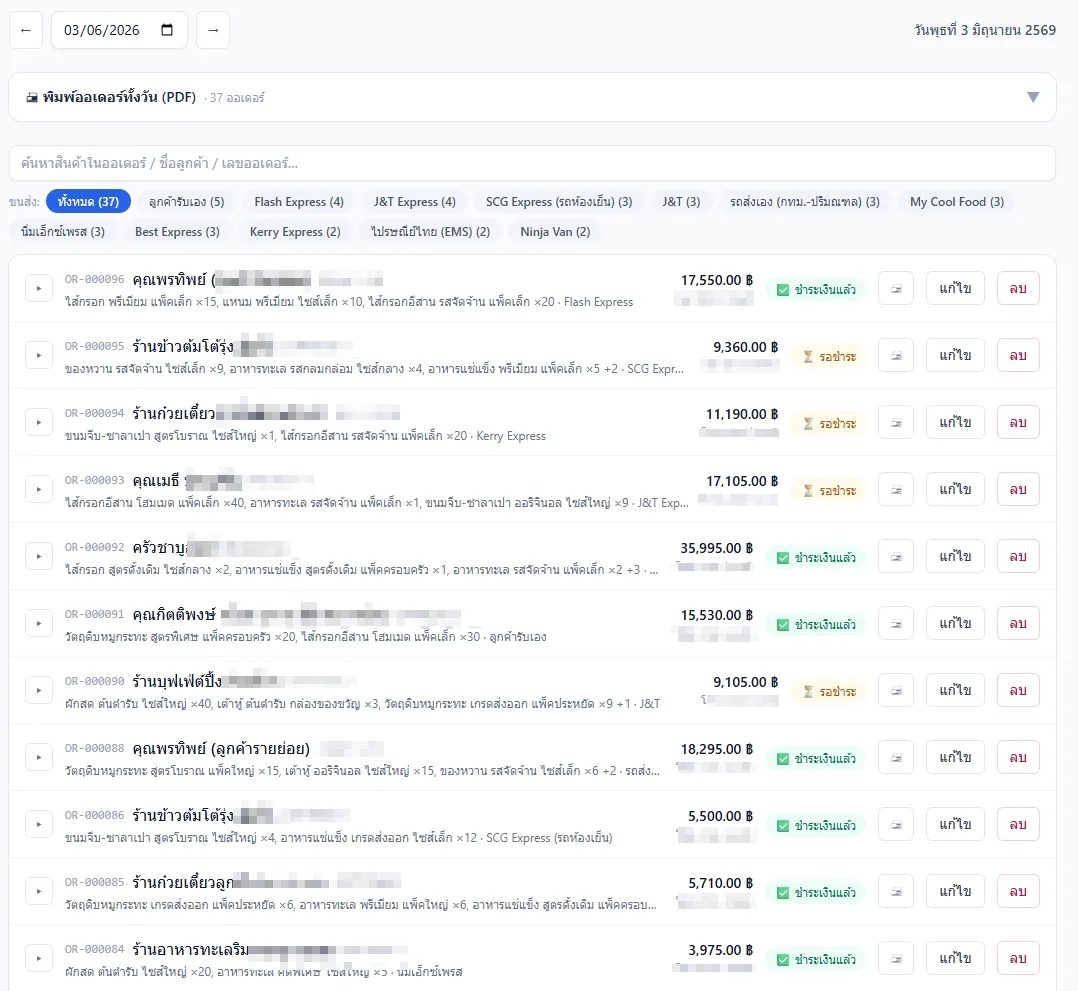Go to the previous day arrow
This screenshot has height=991, width=1078.
(x=26, y=30)
